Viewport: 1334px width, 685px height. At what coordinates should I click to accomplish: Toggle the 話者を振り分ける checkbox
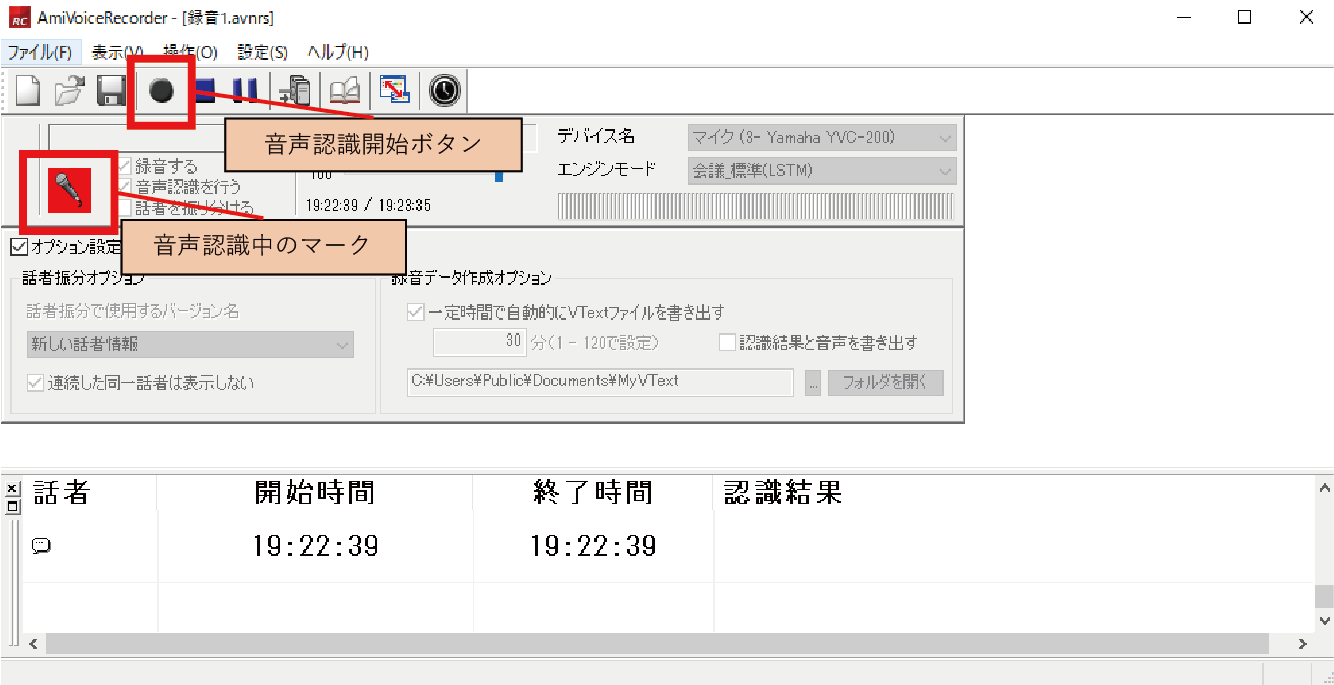125,207
